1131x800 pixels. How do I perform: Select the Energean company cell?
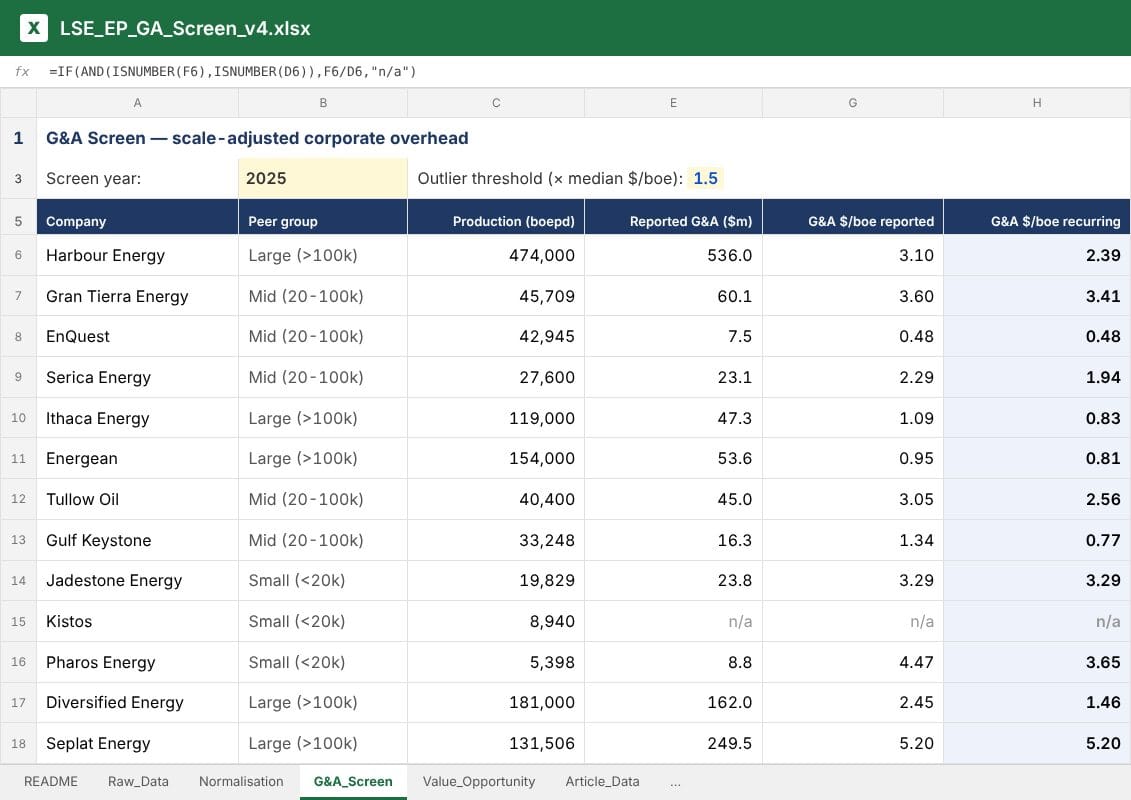point(137,458)
